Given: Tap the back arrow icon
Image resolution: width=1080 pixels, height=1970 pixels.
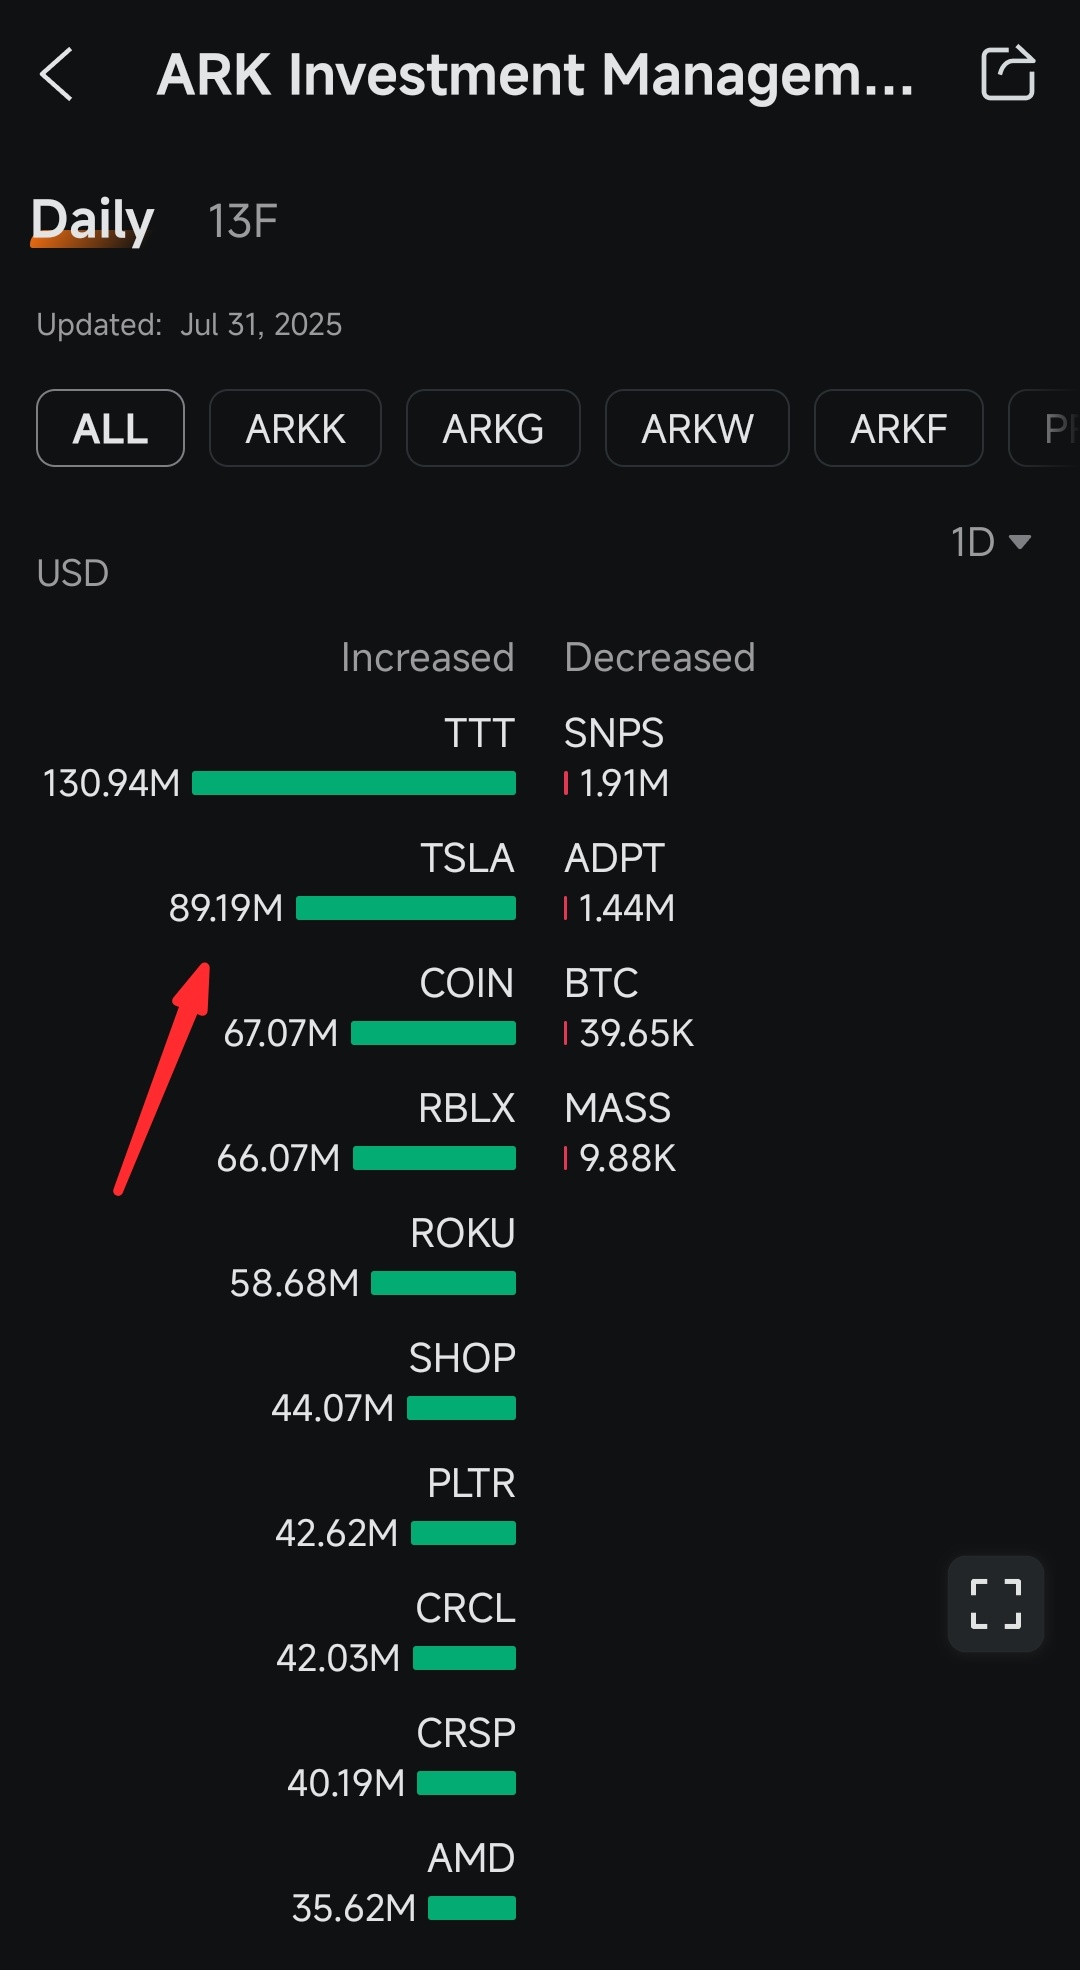Looking at the screenshot, I should 56,74.
